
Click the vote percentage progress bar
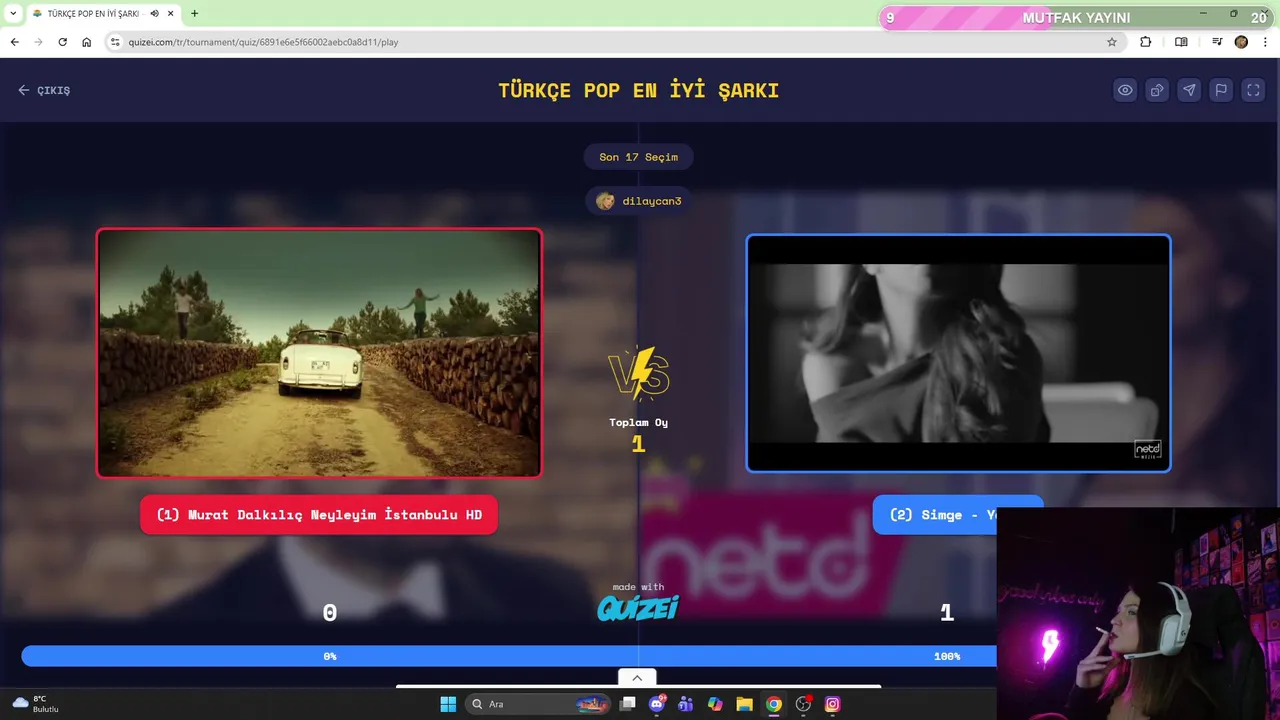509,656
